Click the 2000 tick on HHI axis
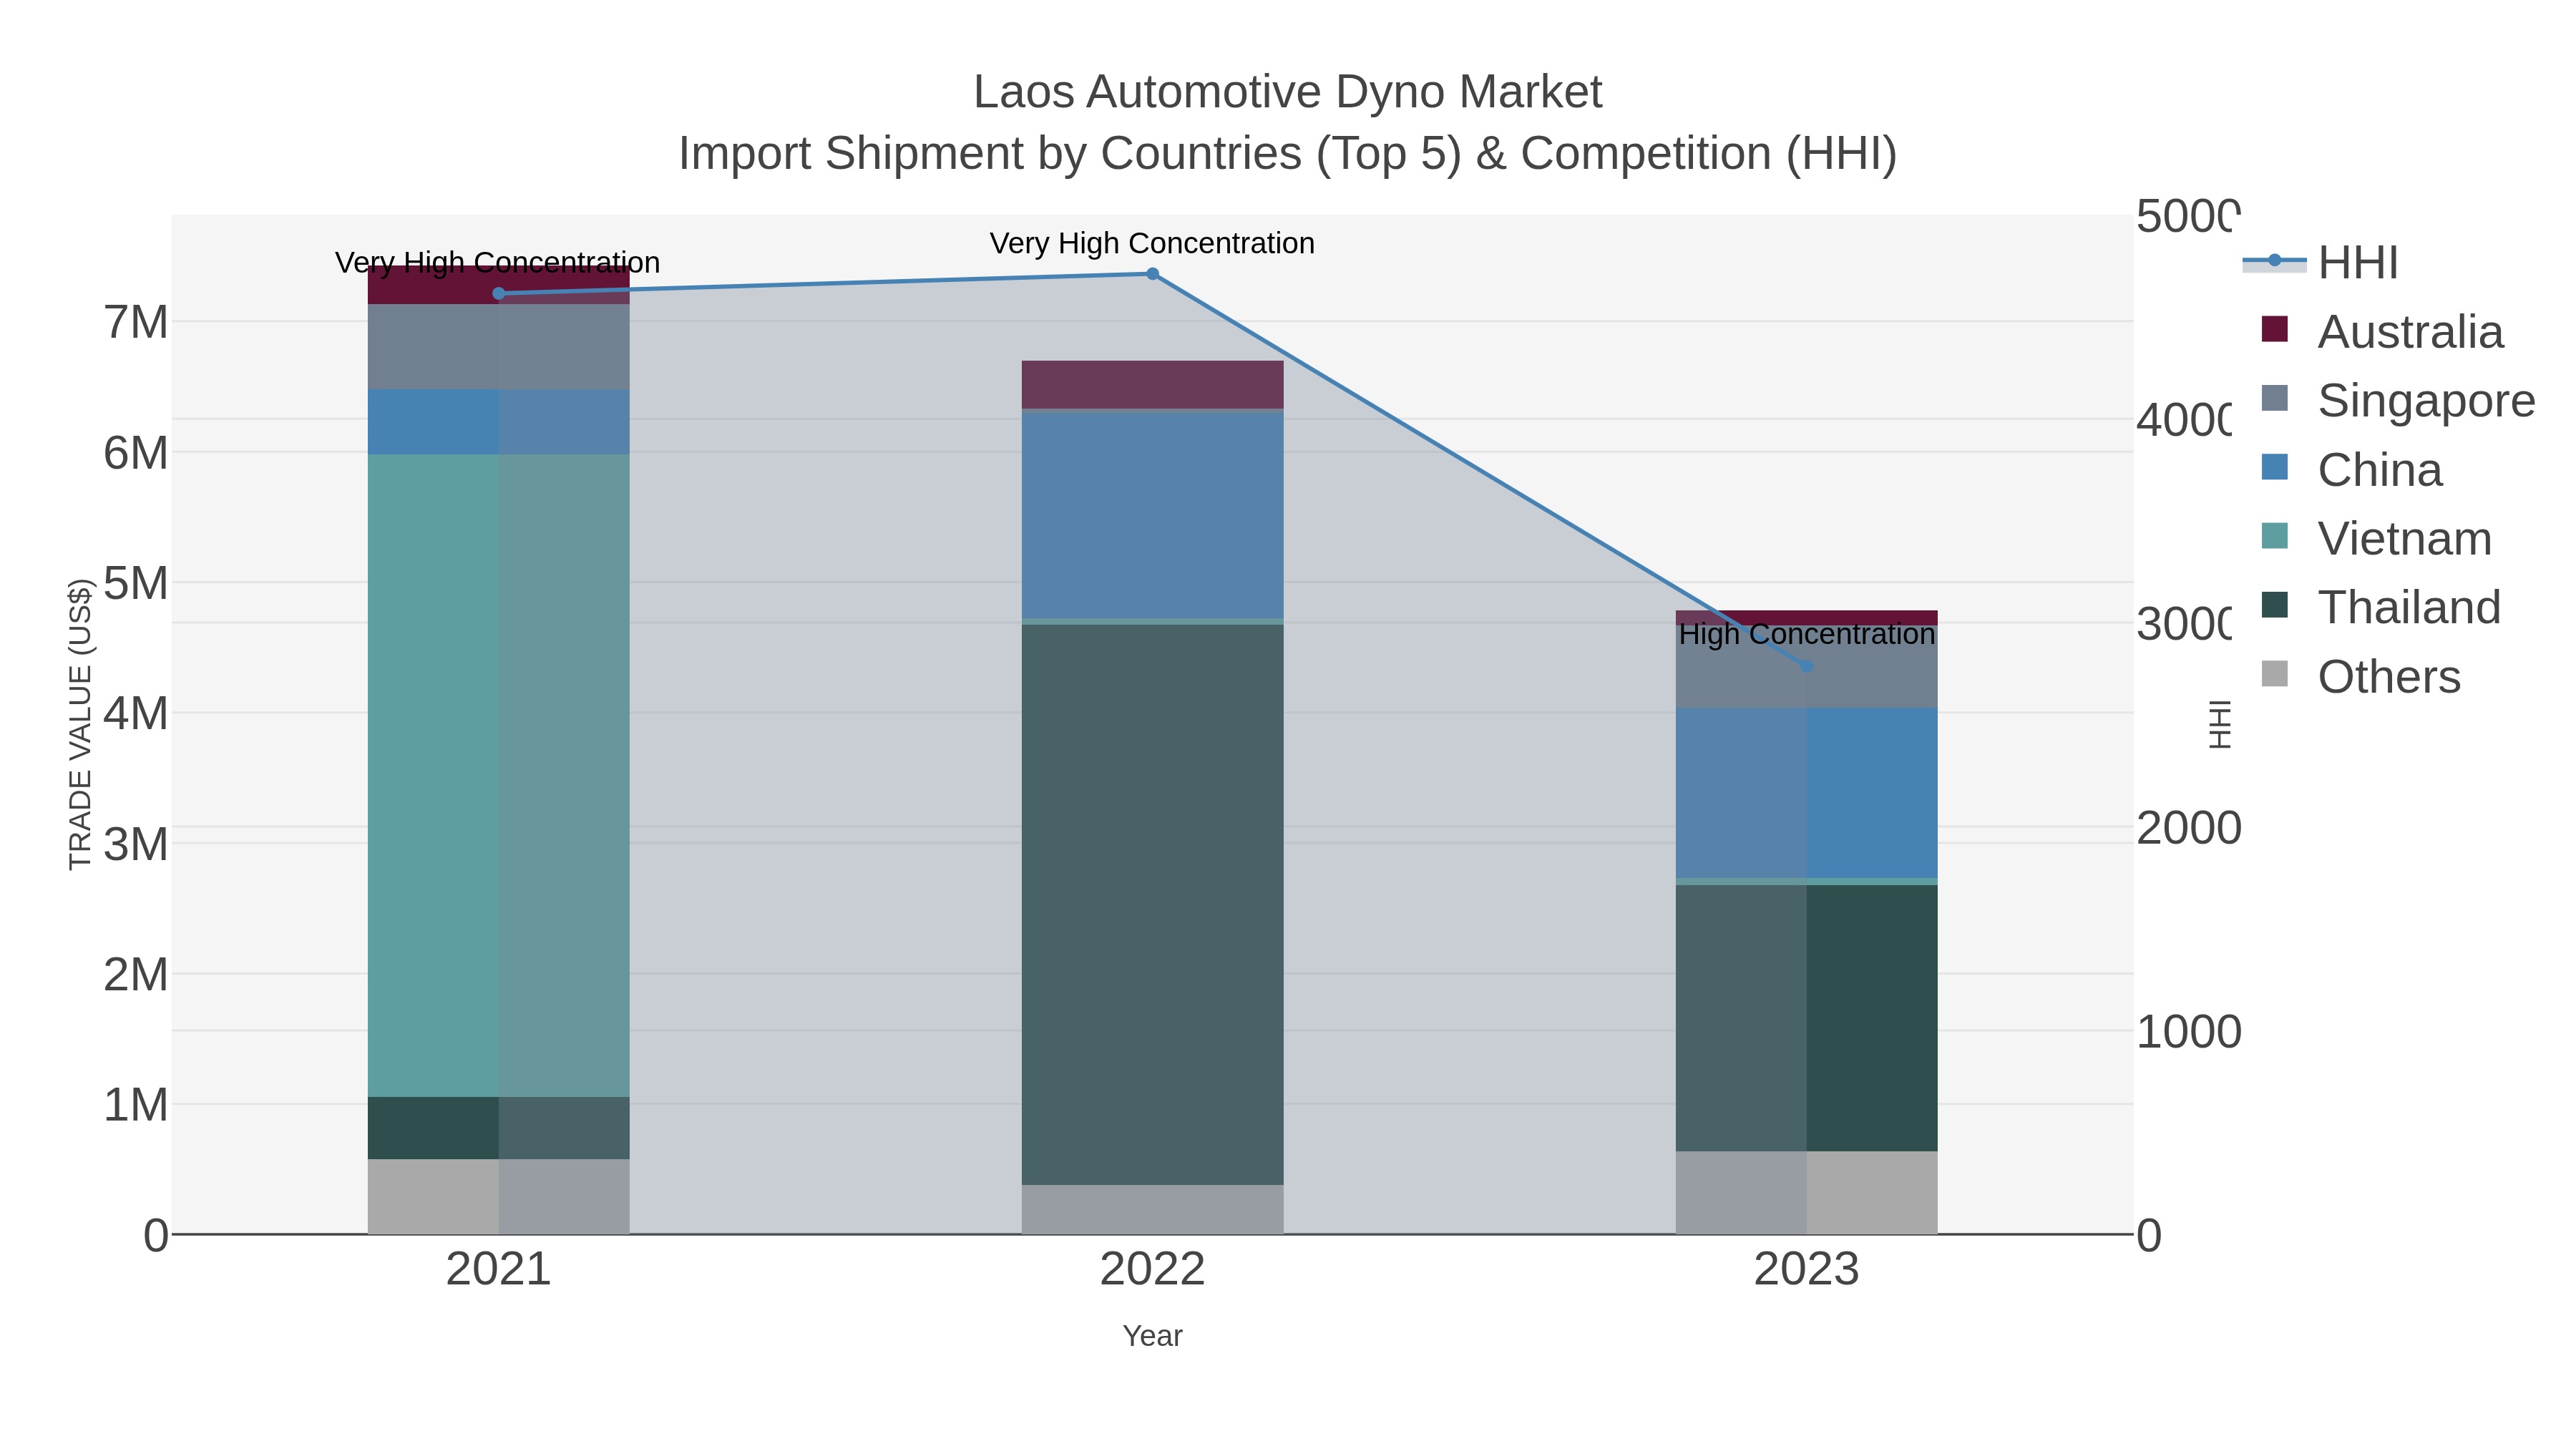 2188,828
